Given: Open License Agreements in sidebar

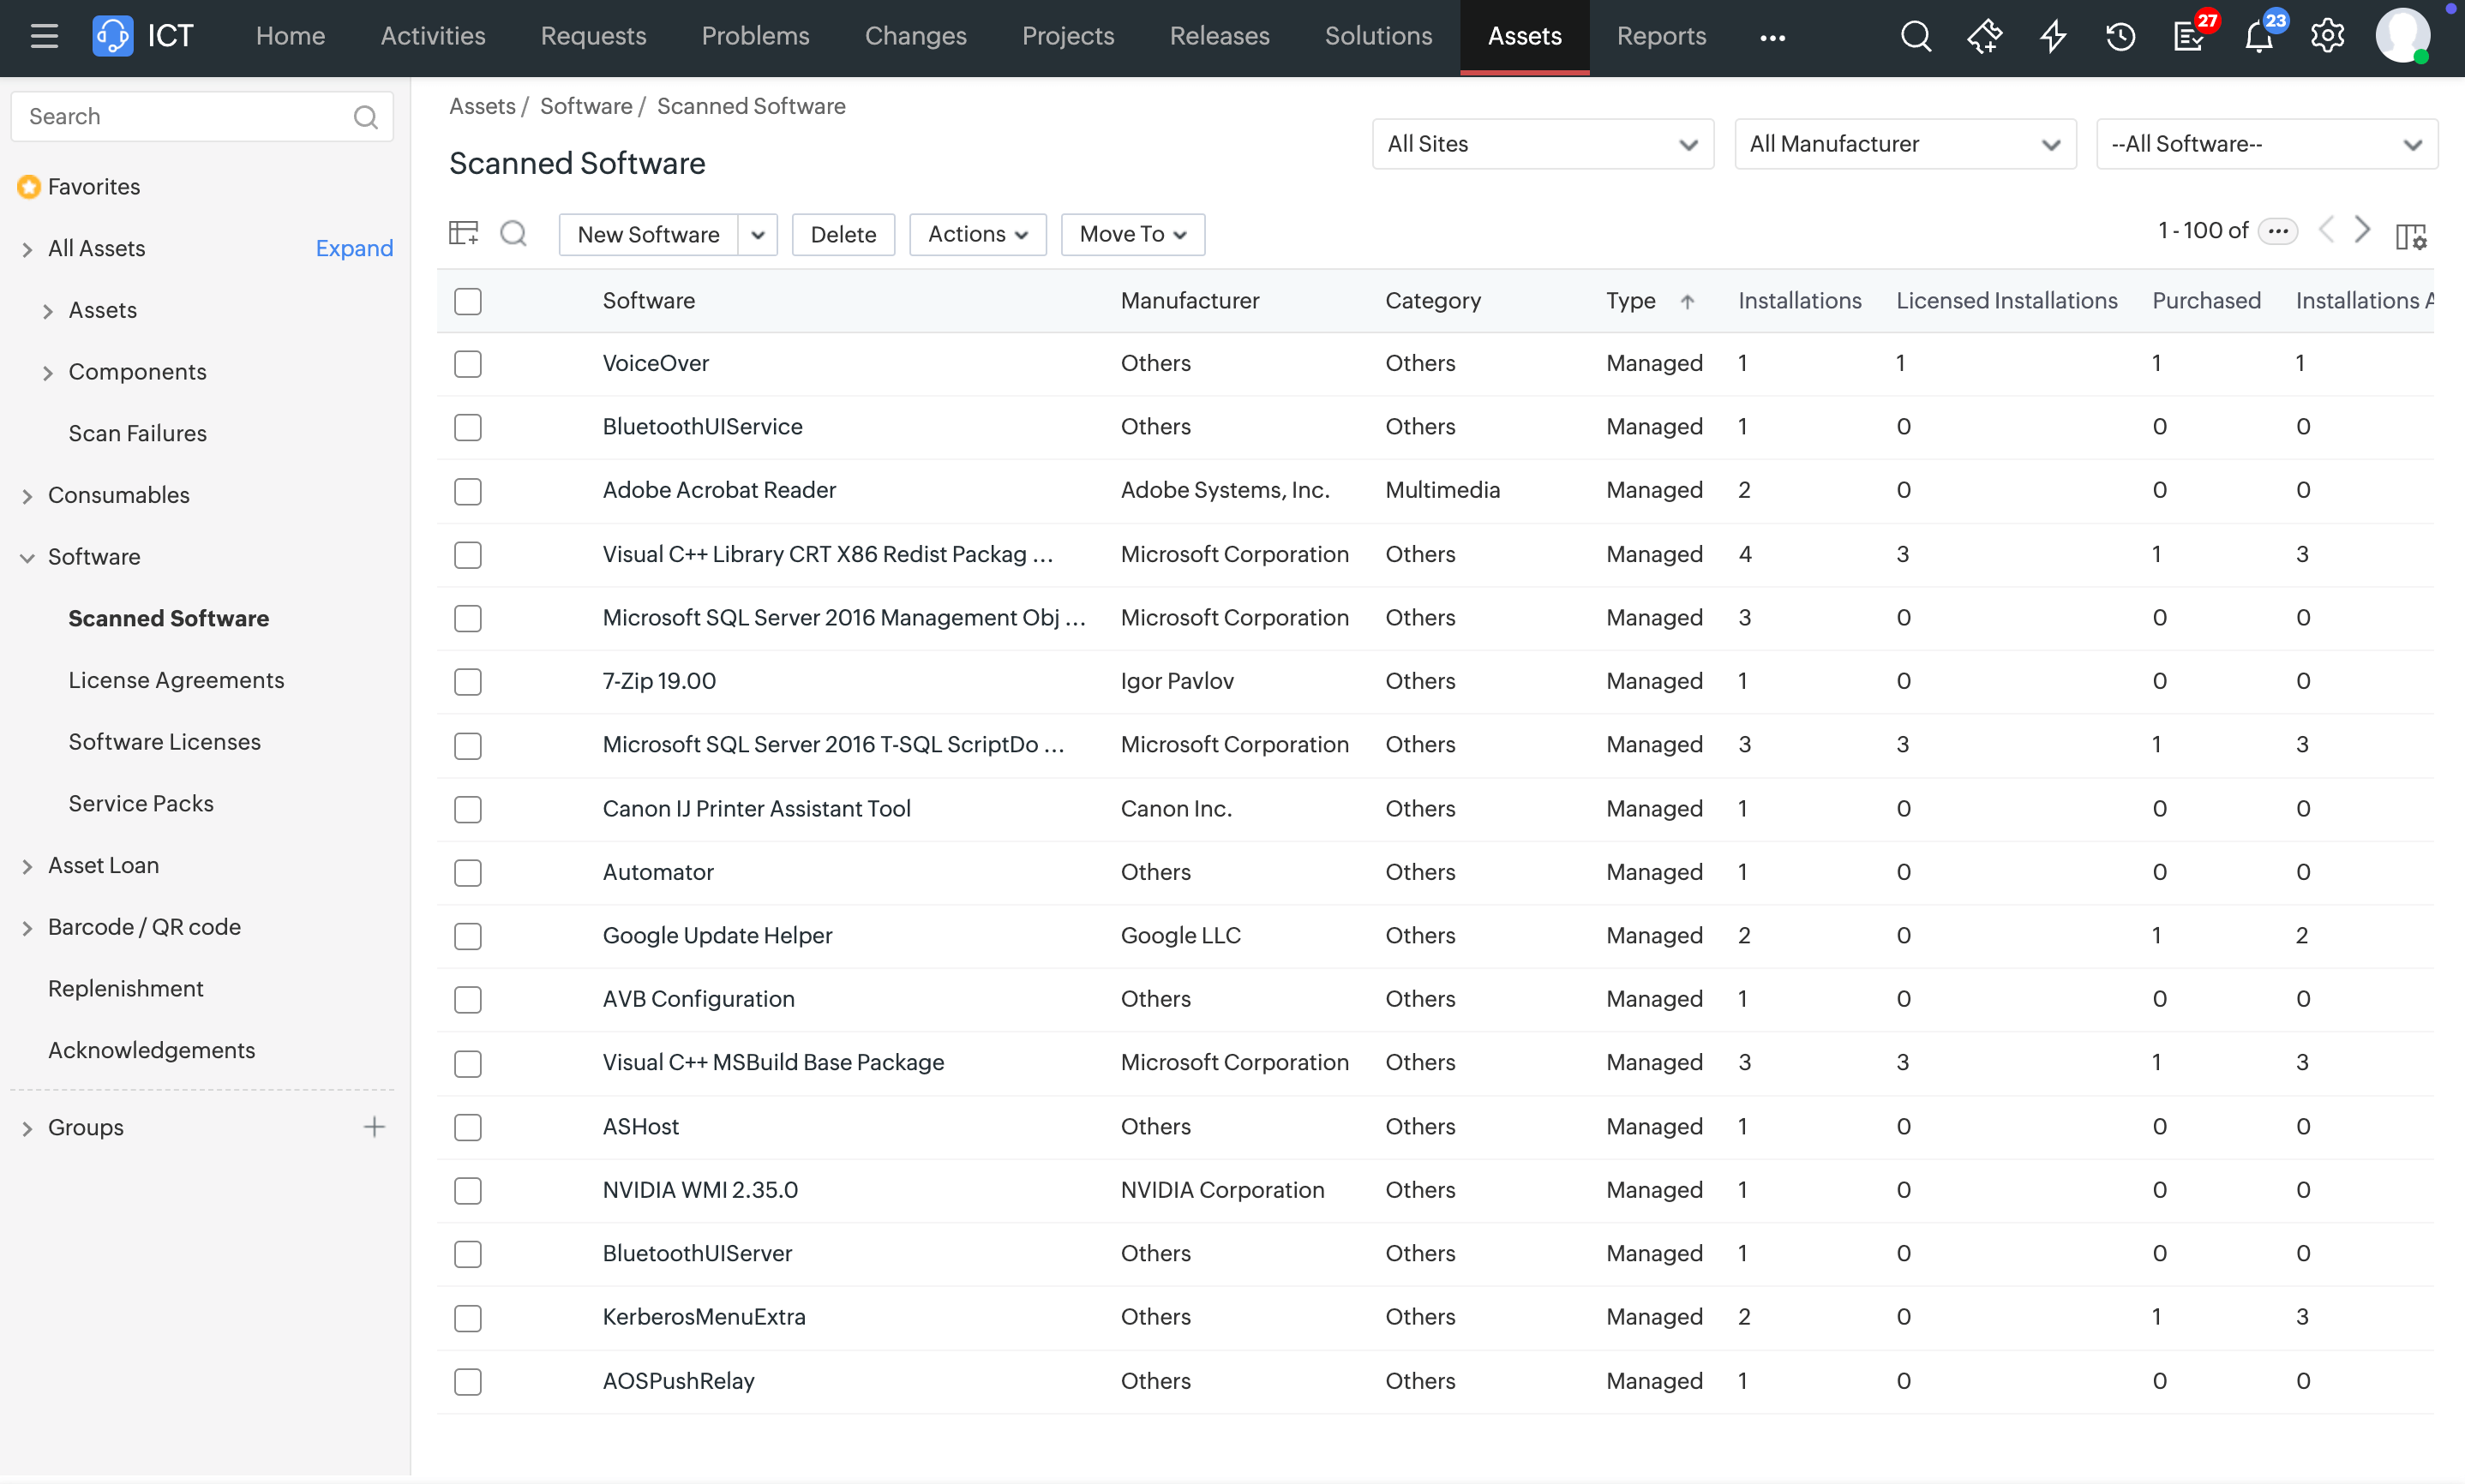Looking at the screenshot, I should point(176,680).
